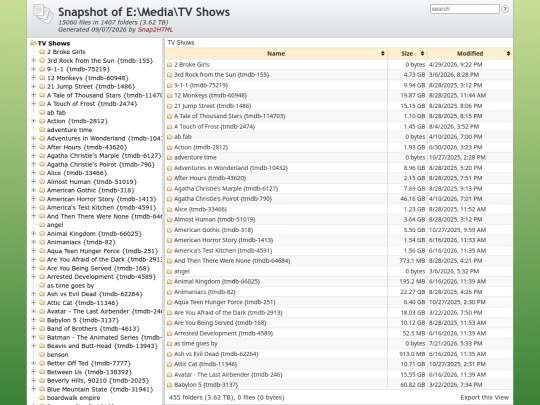The width and height of the screenshot is (540, 405).
Task: Click folder icon of Alice table row
Action: [169, 209]
